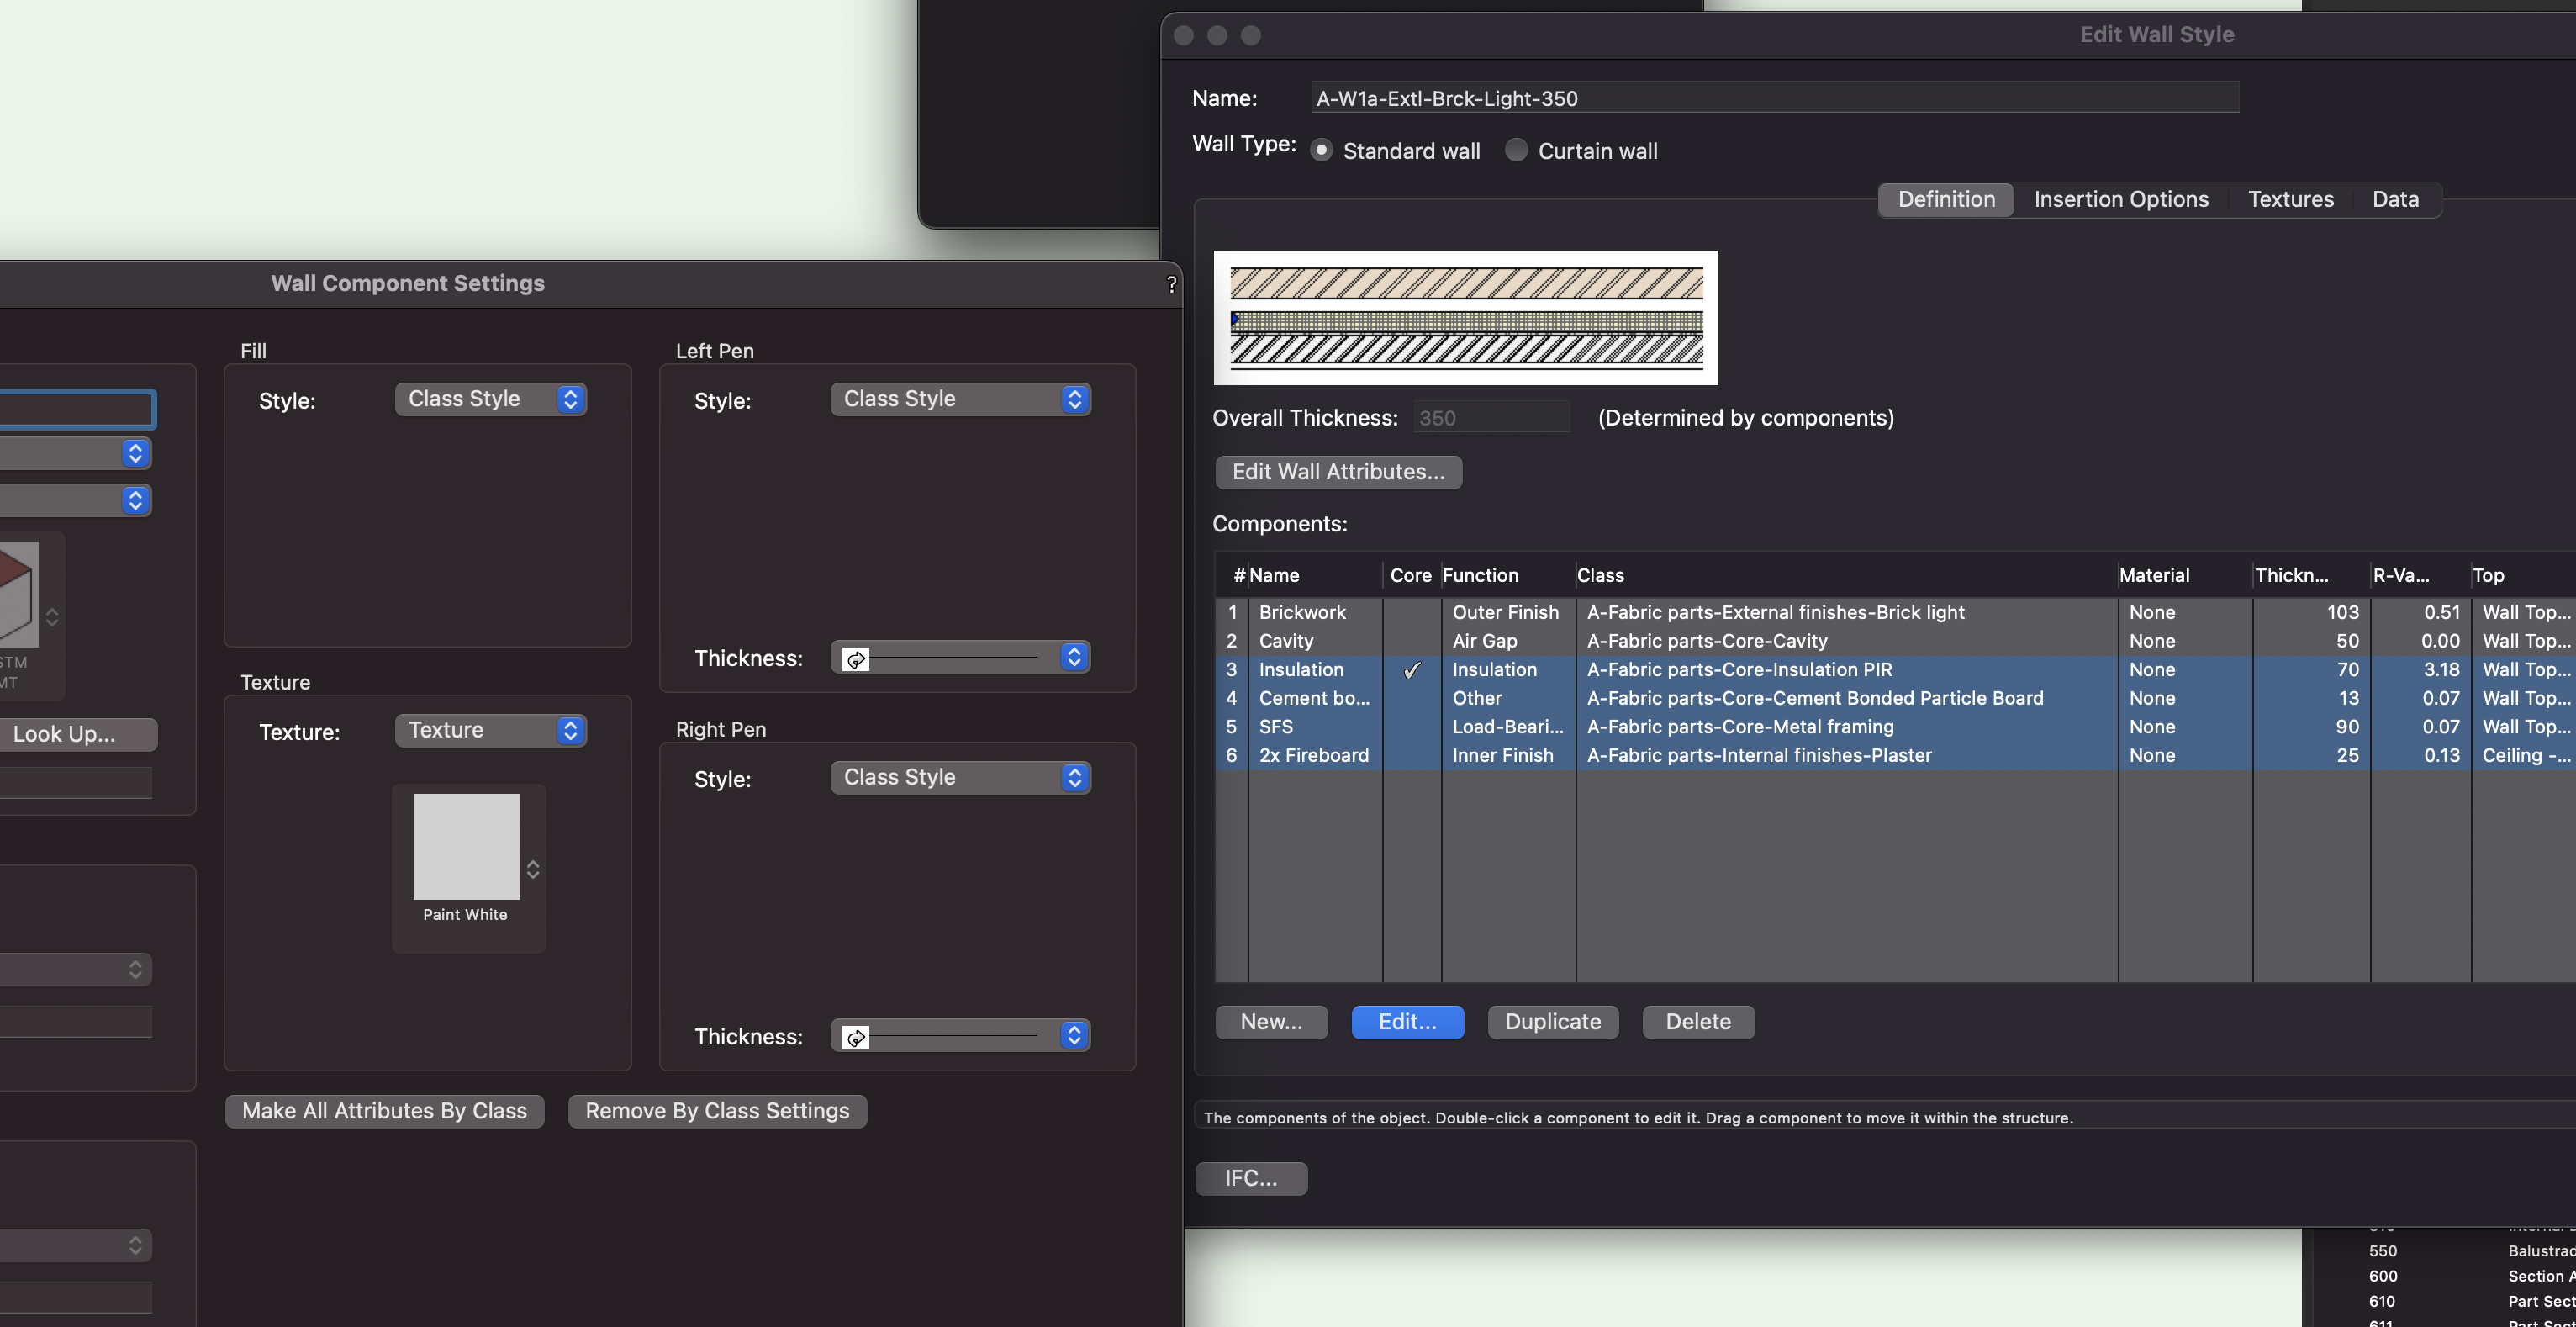Open the Texture type dropdown
Screen dimensions: 2576x1327
click(x=490, y=730)
